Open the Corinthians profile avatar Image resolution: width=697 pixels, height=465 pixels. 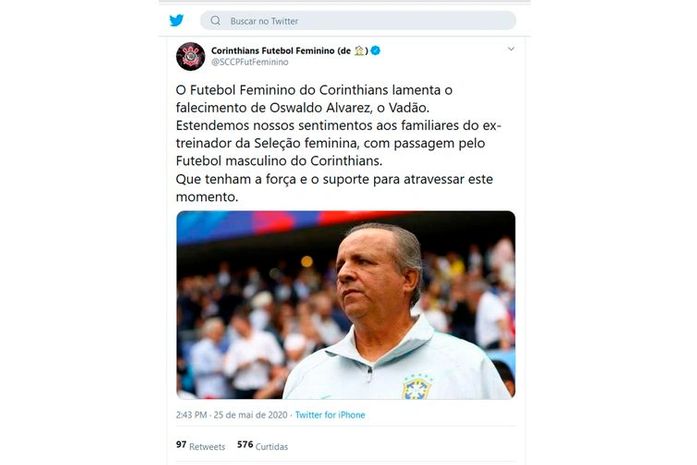[191, 56]
